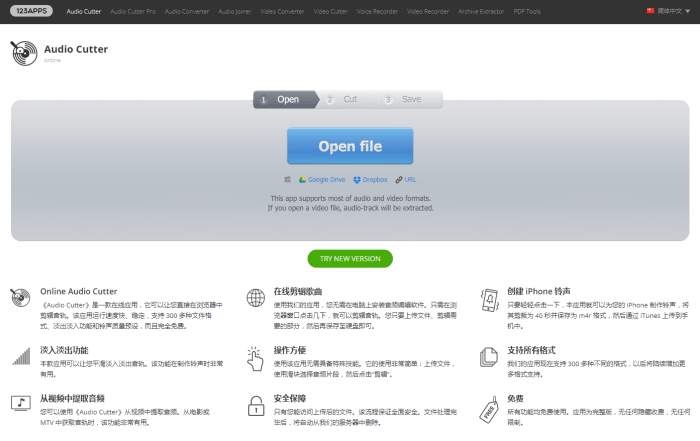Click the Online Audio Cutter feature heading
The image size is (700, 441).
coord(79,291)
